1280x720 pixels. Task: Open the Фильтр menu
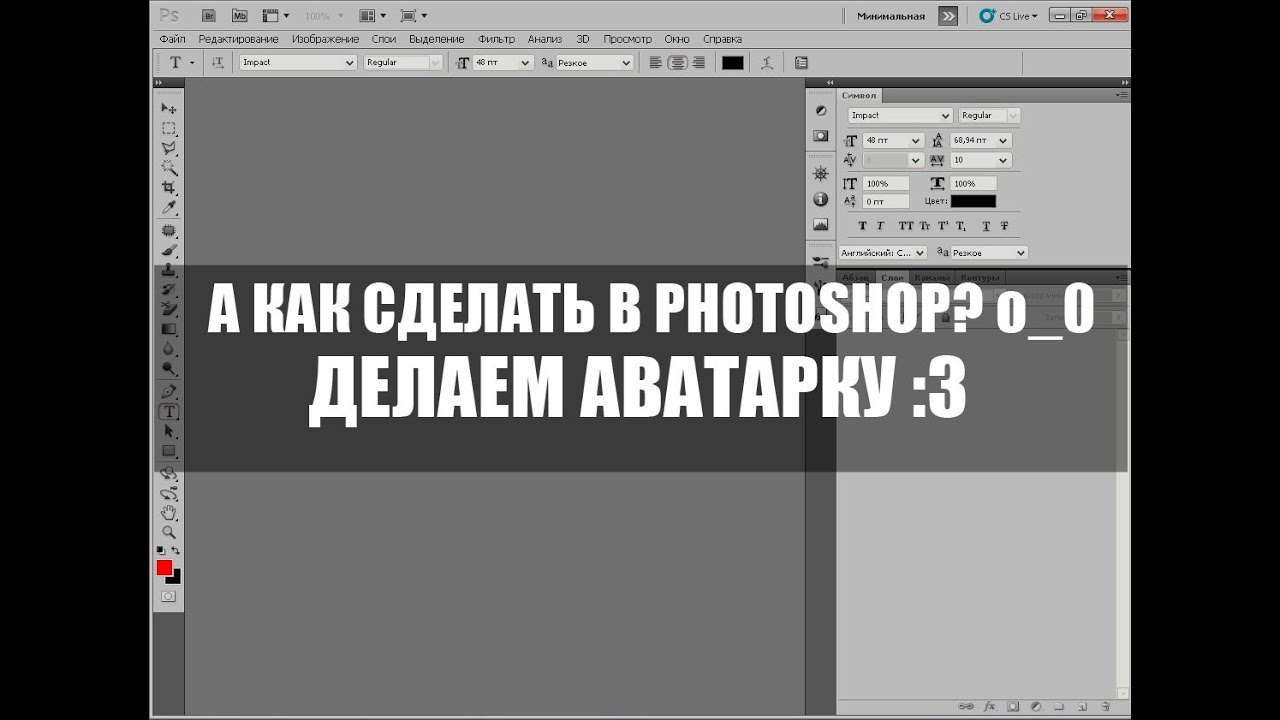click(x=496, y=39)
